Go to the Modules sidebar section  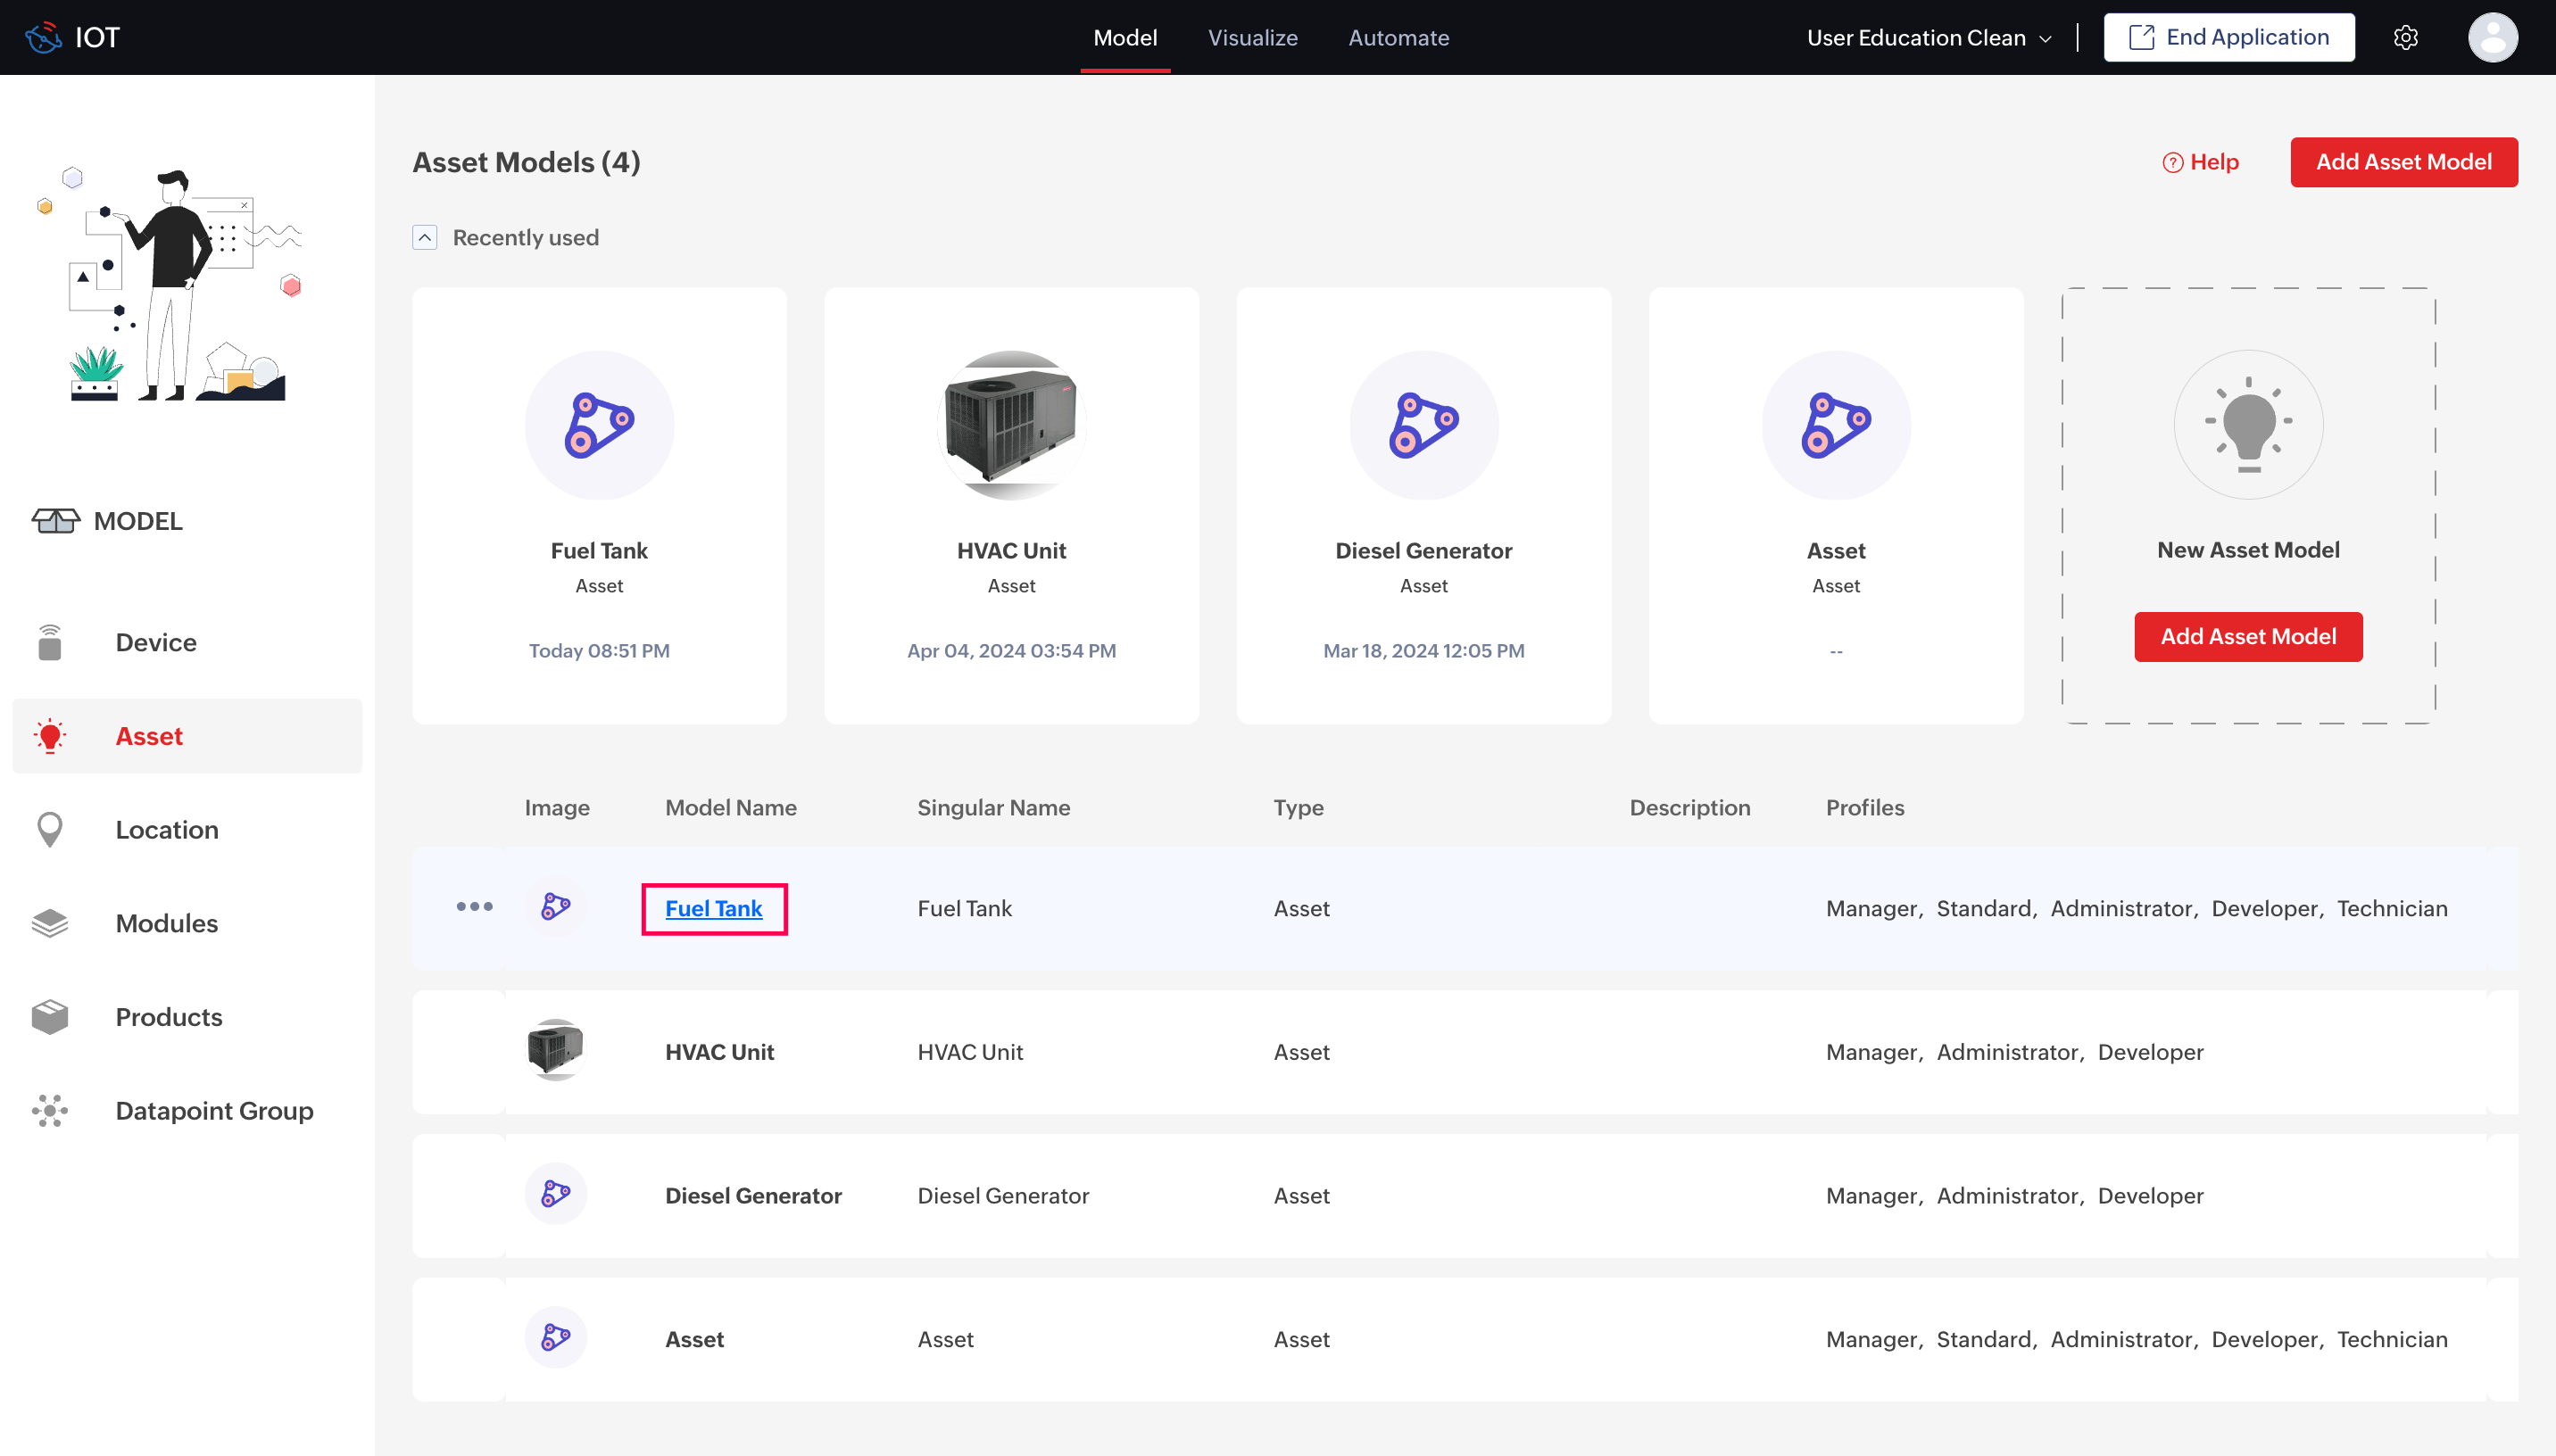click(x=166, y=923)
